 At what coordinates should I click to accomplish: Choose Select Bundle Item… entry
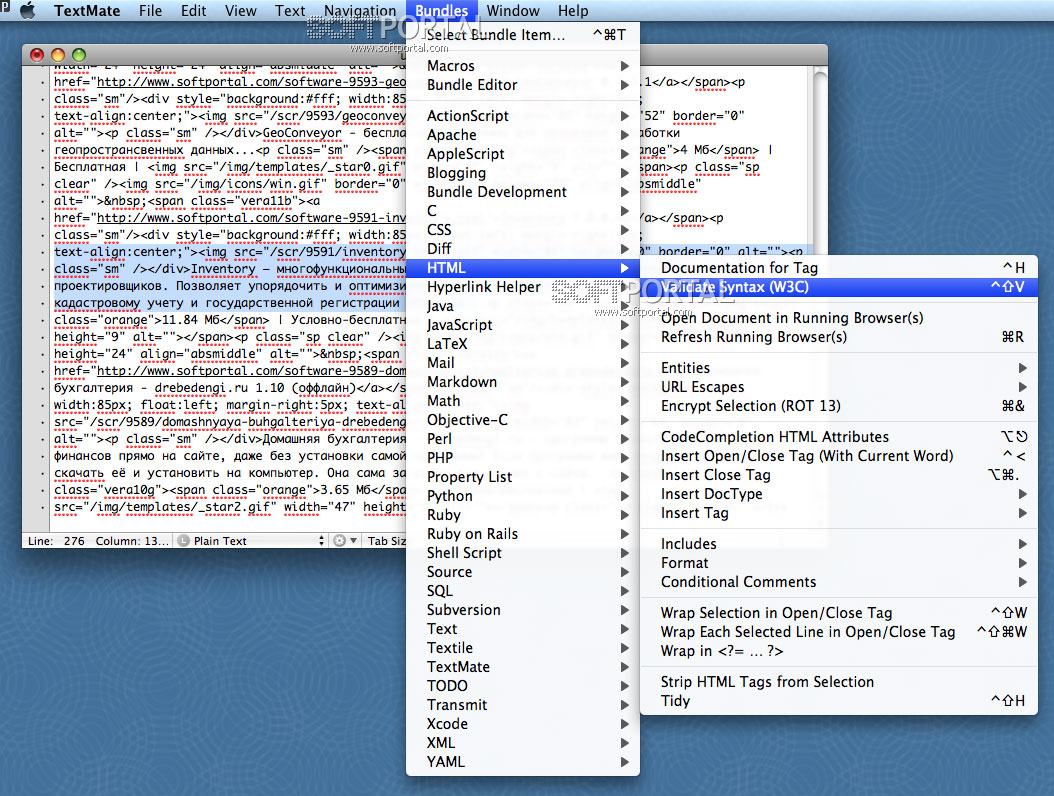click(523, 35)
